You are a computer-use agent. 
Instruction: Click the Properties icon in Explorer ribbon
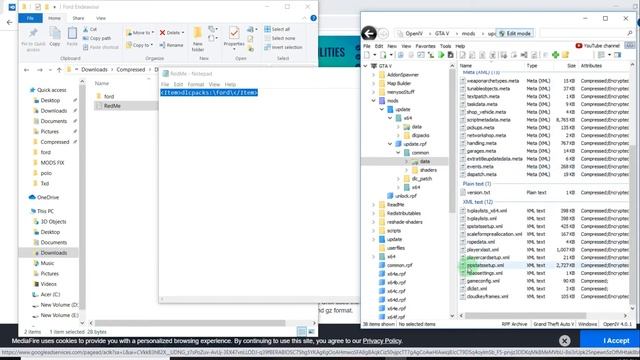[234, 33]
